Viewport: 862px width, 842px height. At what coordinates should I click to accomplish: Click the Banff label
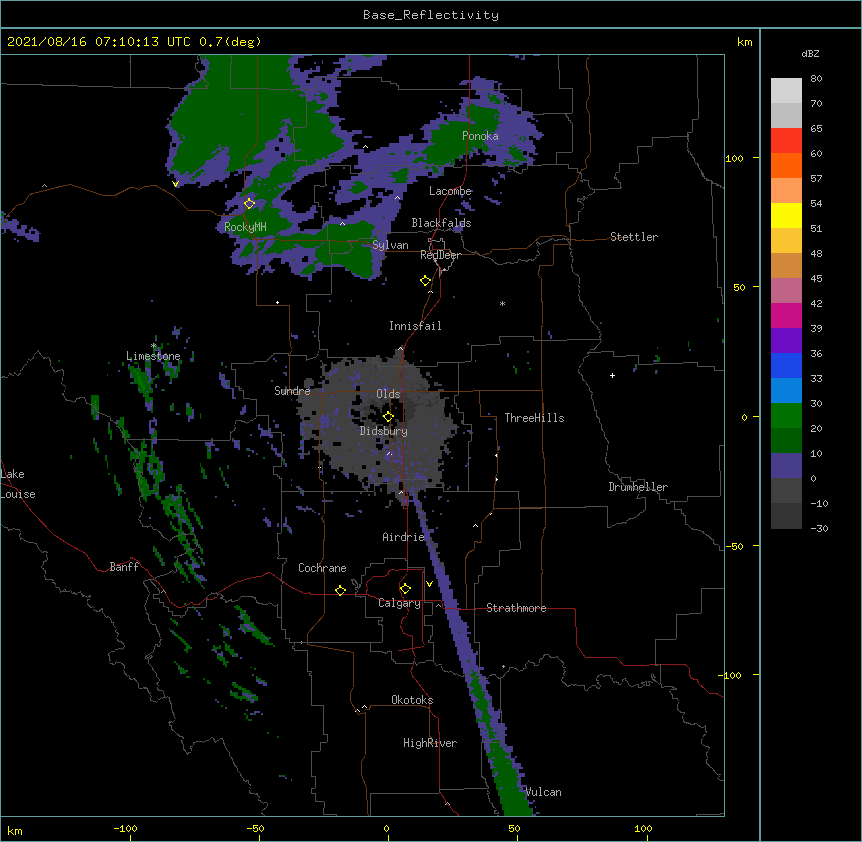coord(124,567)
